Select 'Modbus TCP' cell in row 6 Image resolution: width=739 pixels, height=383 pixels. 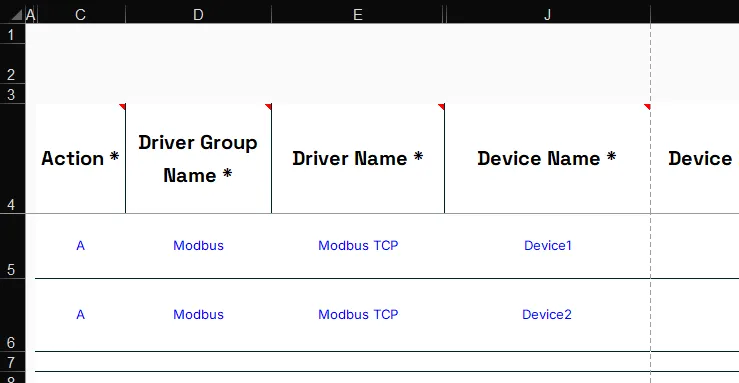[x=358, y=315]
